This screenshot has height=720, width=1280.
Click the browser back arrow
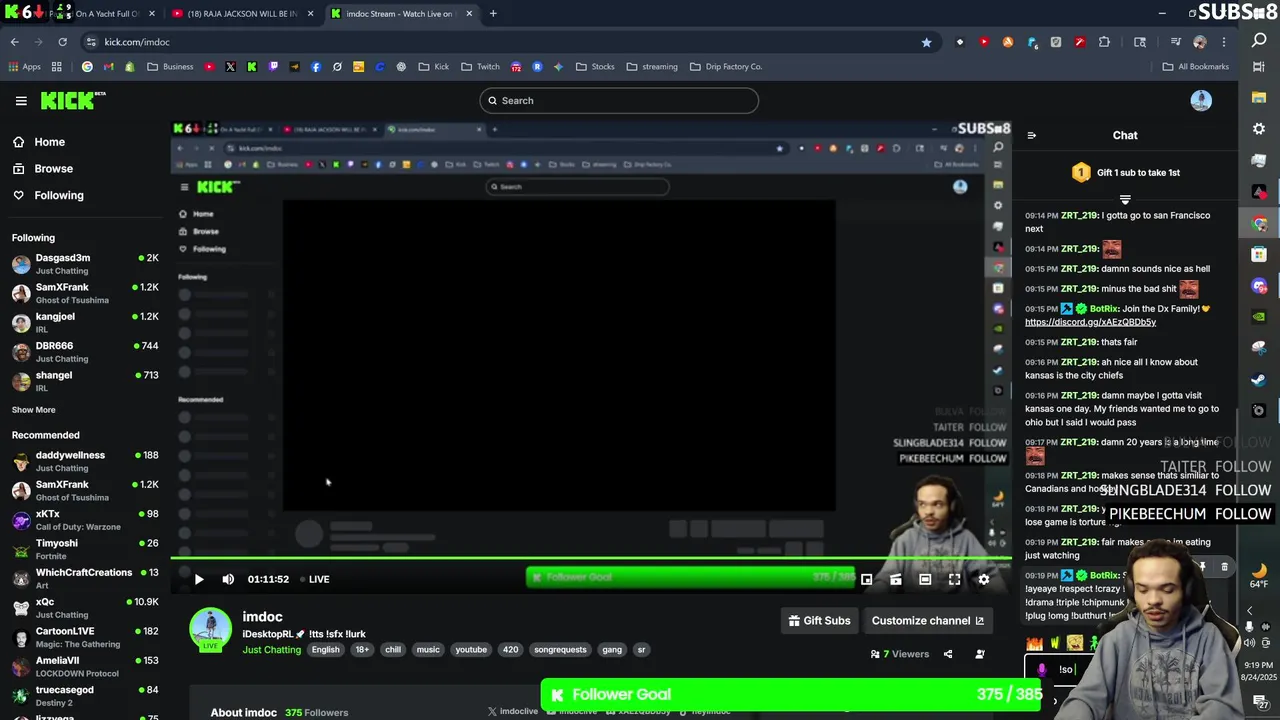[15, 42]
